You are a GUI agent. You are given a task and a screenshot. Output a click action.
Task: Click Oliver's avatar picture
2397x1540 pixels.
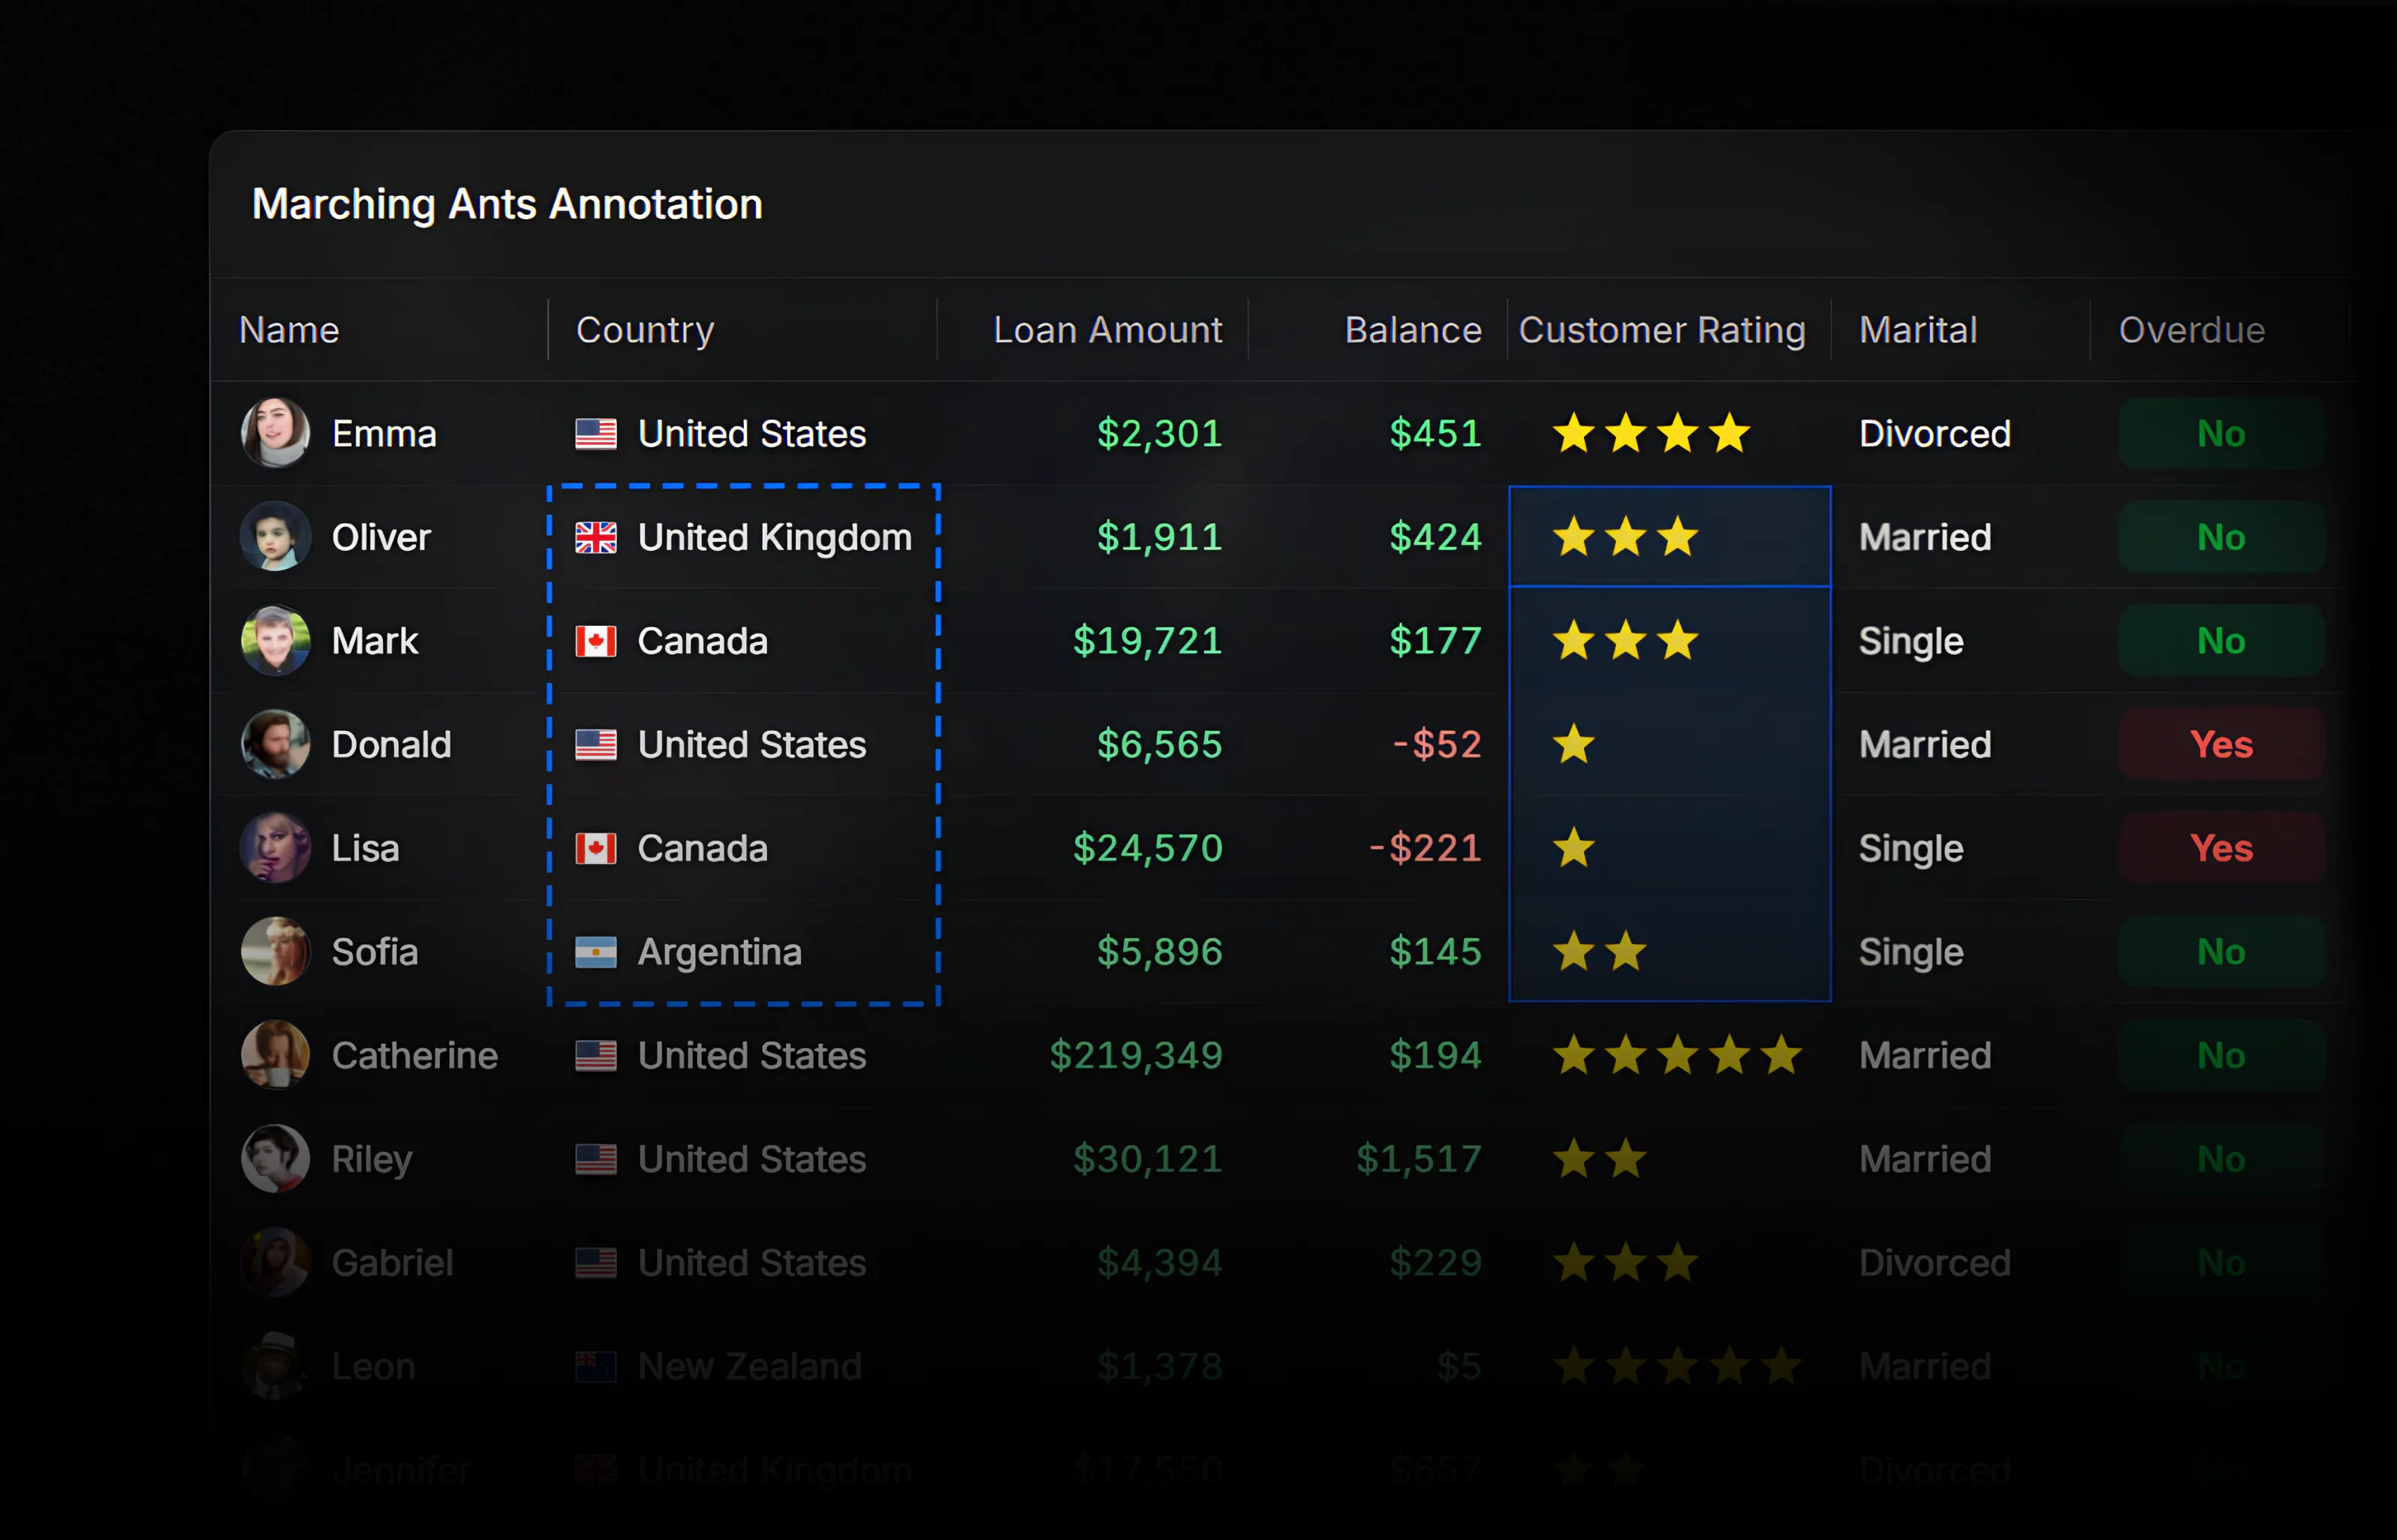coord(275,537)
